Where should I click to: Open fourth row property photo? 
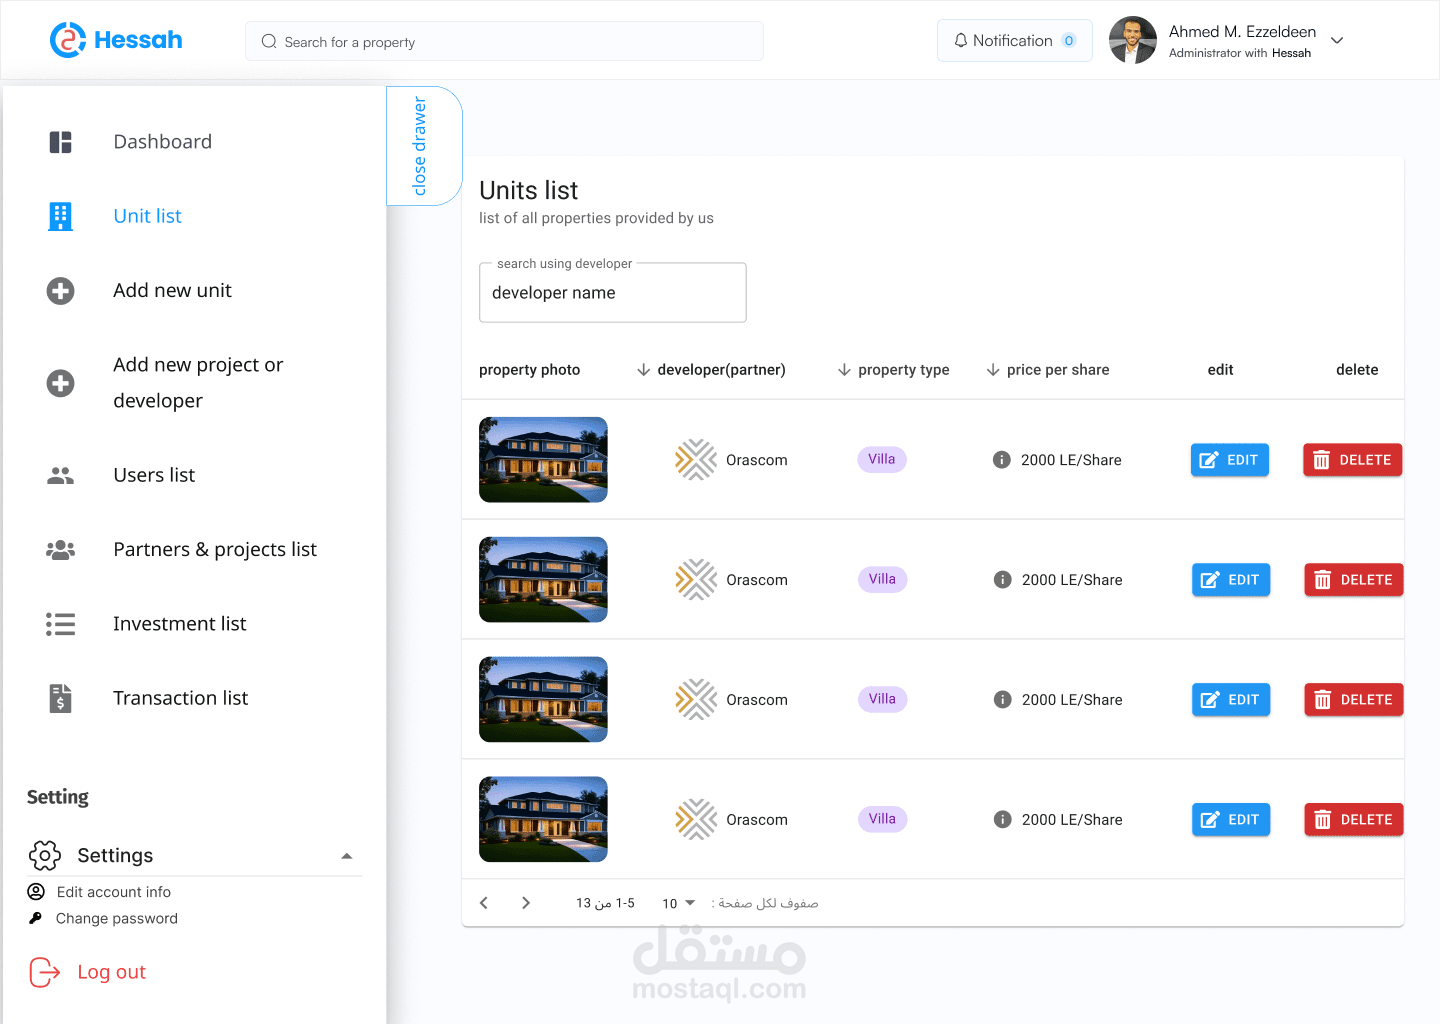pos(543,820)
